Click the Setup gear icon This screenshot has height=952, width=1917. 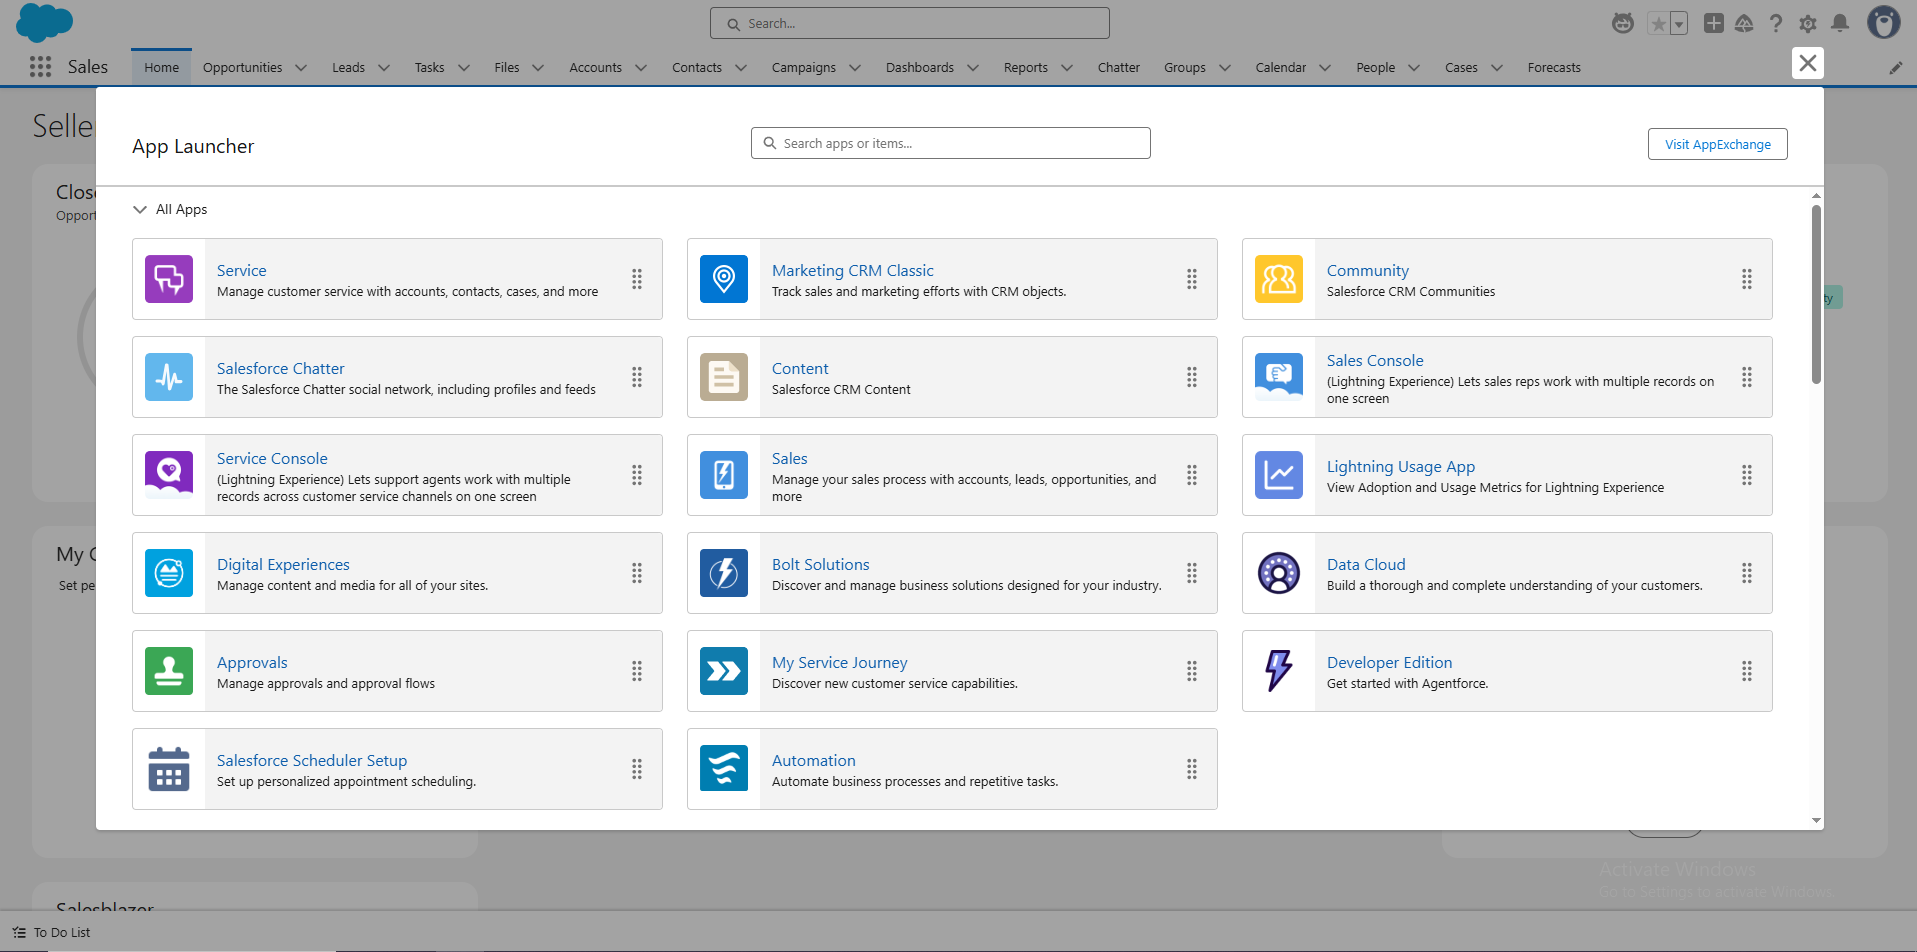1808,23
